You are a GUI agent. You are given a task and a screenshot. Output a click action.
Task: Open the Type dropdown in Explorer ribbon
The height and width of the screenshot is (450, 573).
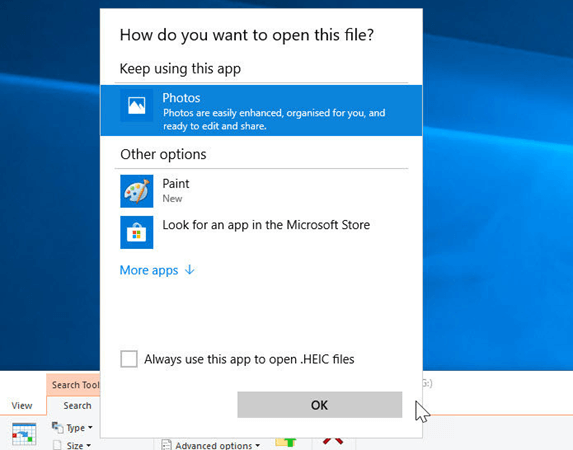tap(72, 427)
